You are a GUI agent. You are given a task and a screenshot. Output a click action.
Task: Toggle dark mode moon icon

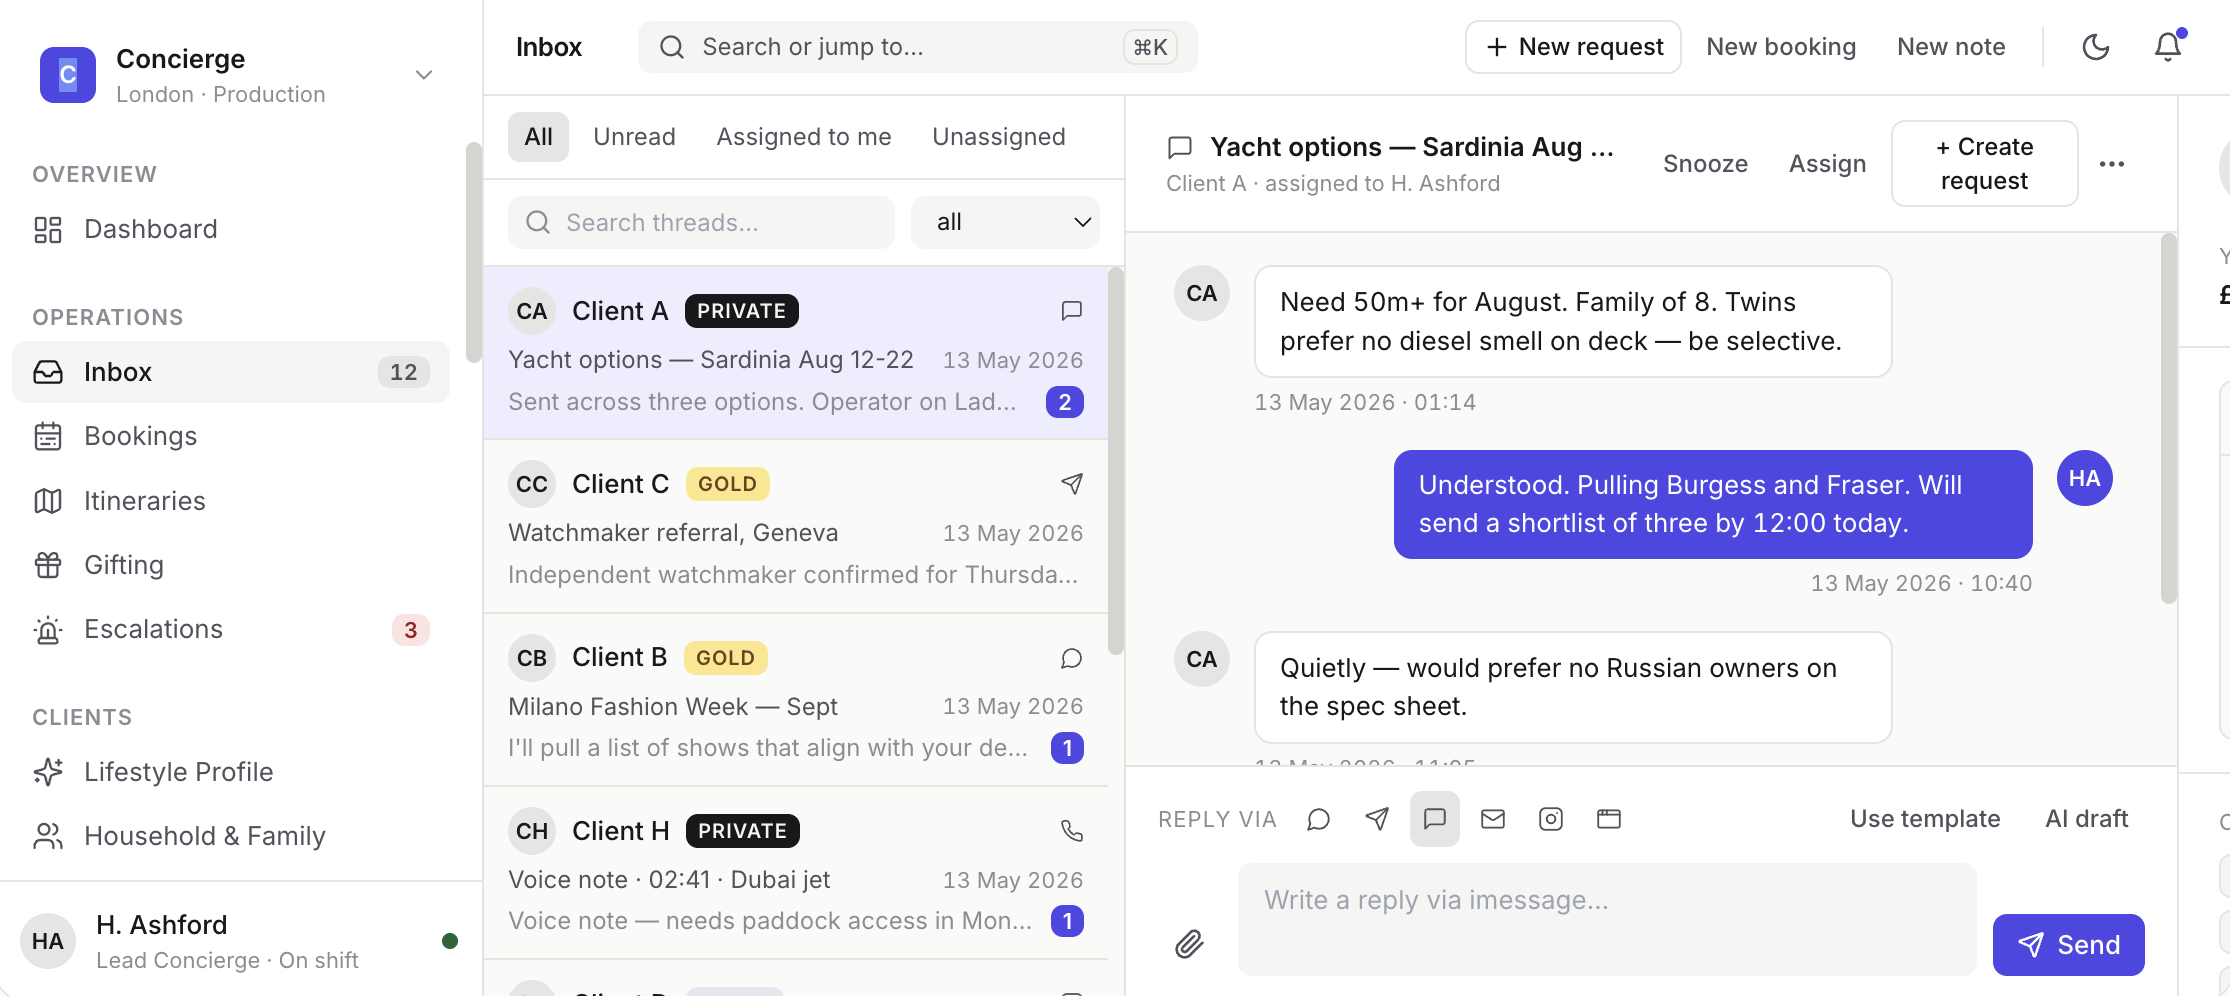point(2096,47)
